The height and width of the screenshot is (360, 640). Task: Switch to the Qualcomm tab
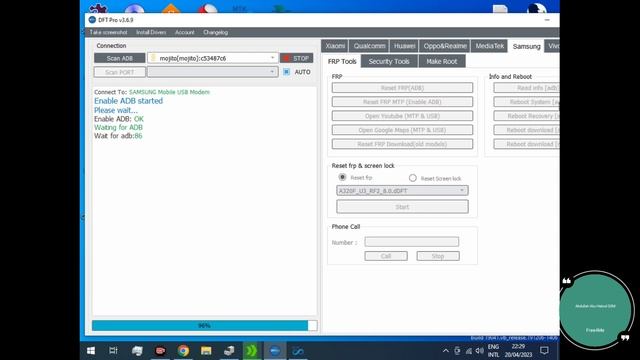point(369,46)
